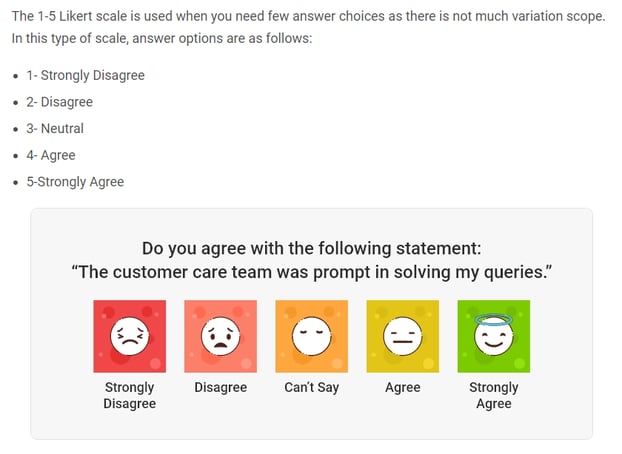Select the sad face emoji tile

[220, 337]
